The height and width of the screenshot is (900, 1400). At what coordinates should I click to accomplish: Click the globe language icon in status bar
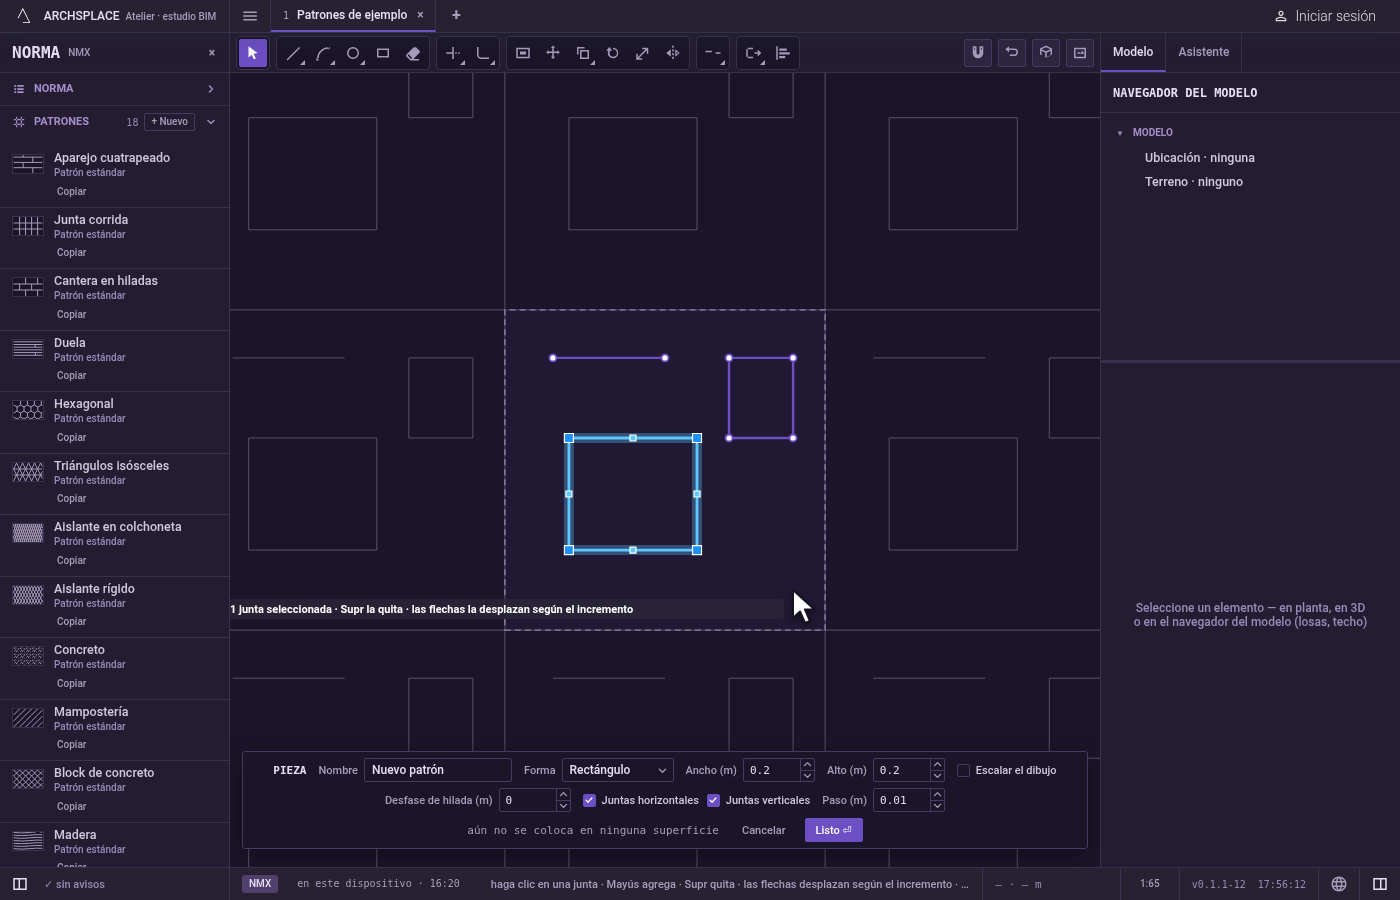[1339, 884]
